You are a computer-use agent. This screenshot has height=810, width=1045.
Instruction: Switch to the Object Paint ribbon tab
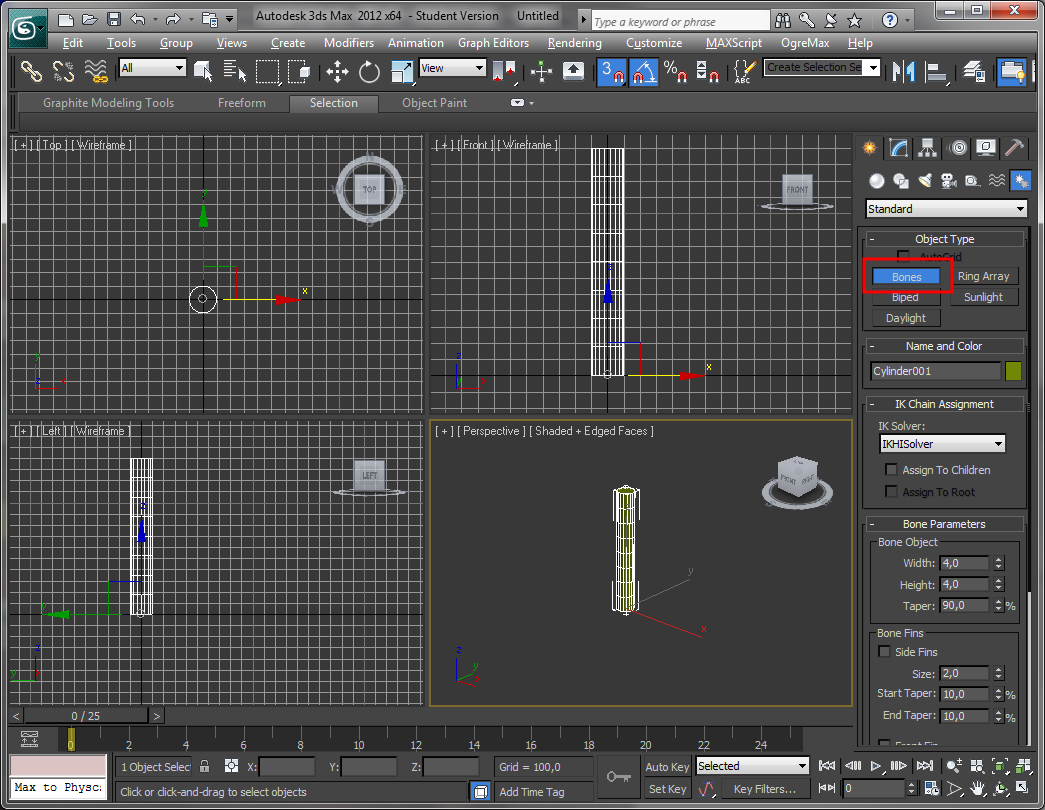(x=433, y=102)
